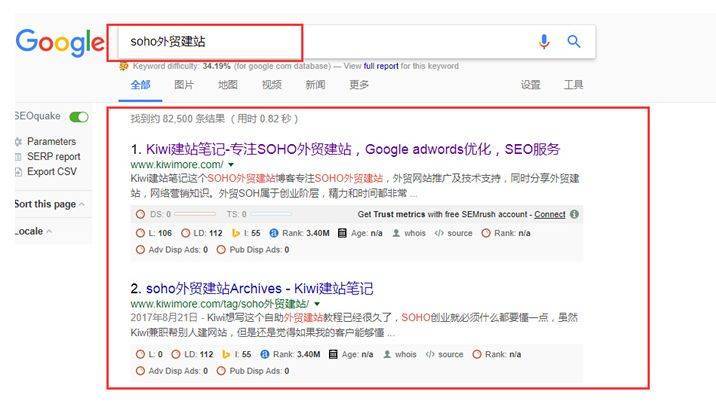Screen dimensions: 716x420
Task: Click SEMrush Rank n/a icon for result 1
Action: 486,233
